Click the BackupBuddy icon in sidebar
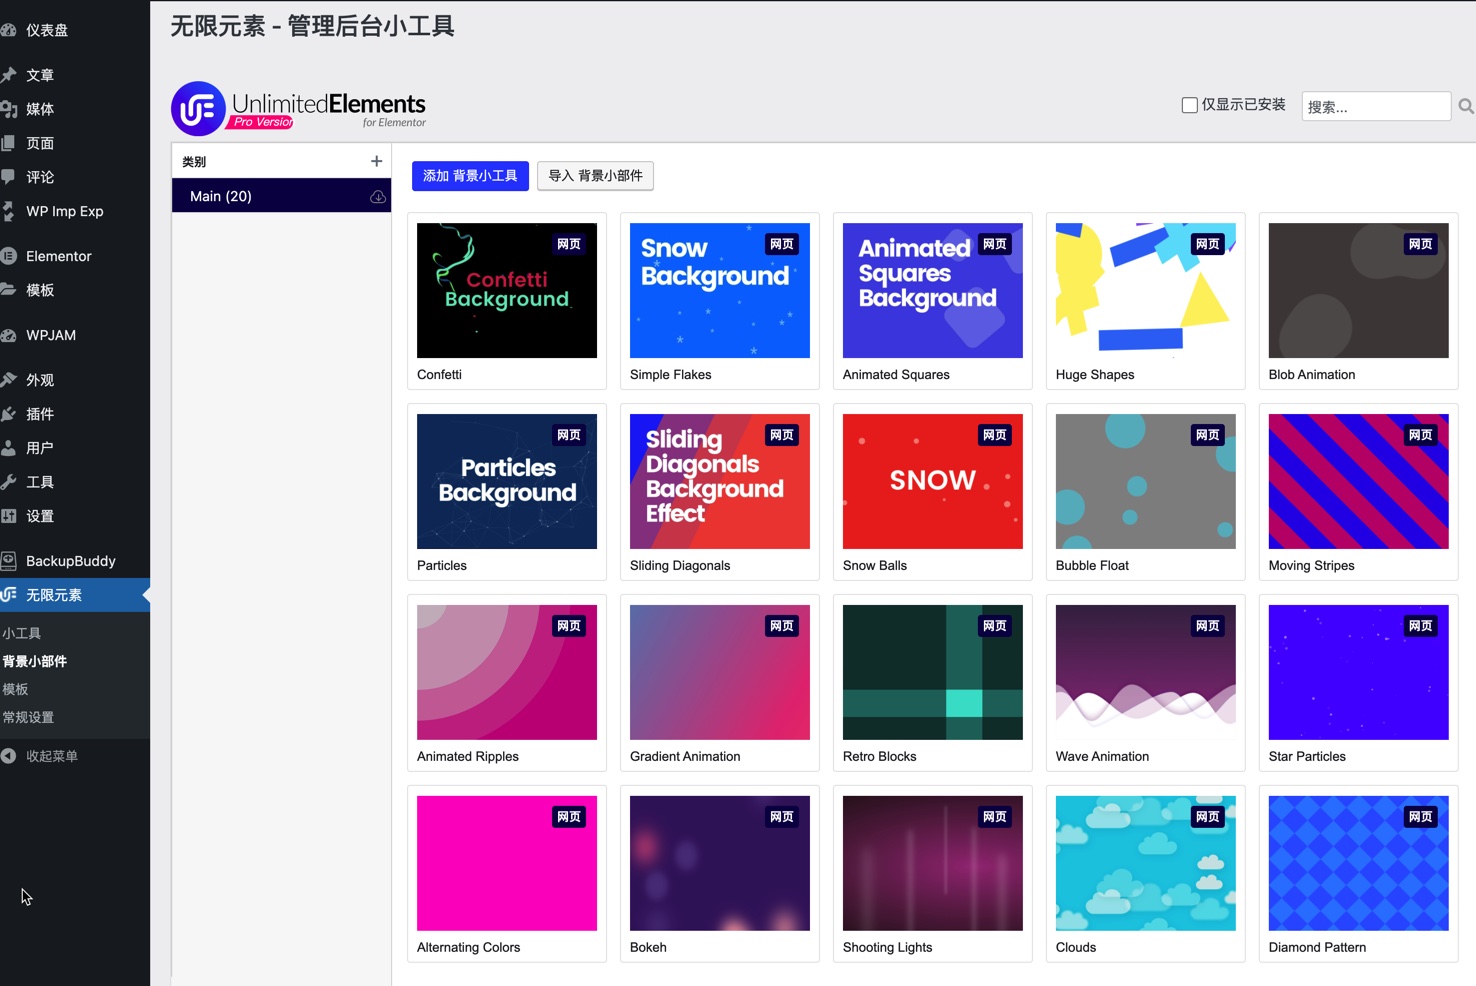This screenshot has width=1476, height=986. coord(8,561)
